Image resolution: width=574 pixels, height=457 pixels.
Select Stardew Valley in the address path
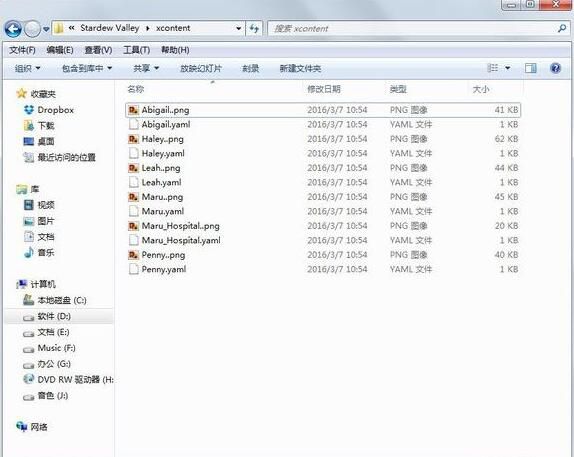pos(109,28)
